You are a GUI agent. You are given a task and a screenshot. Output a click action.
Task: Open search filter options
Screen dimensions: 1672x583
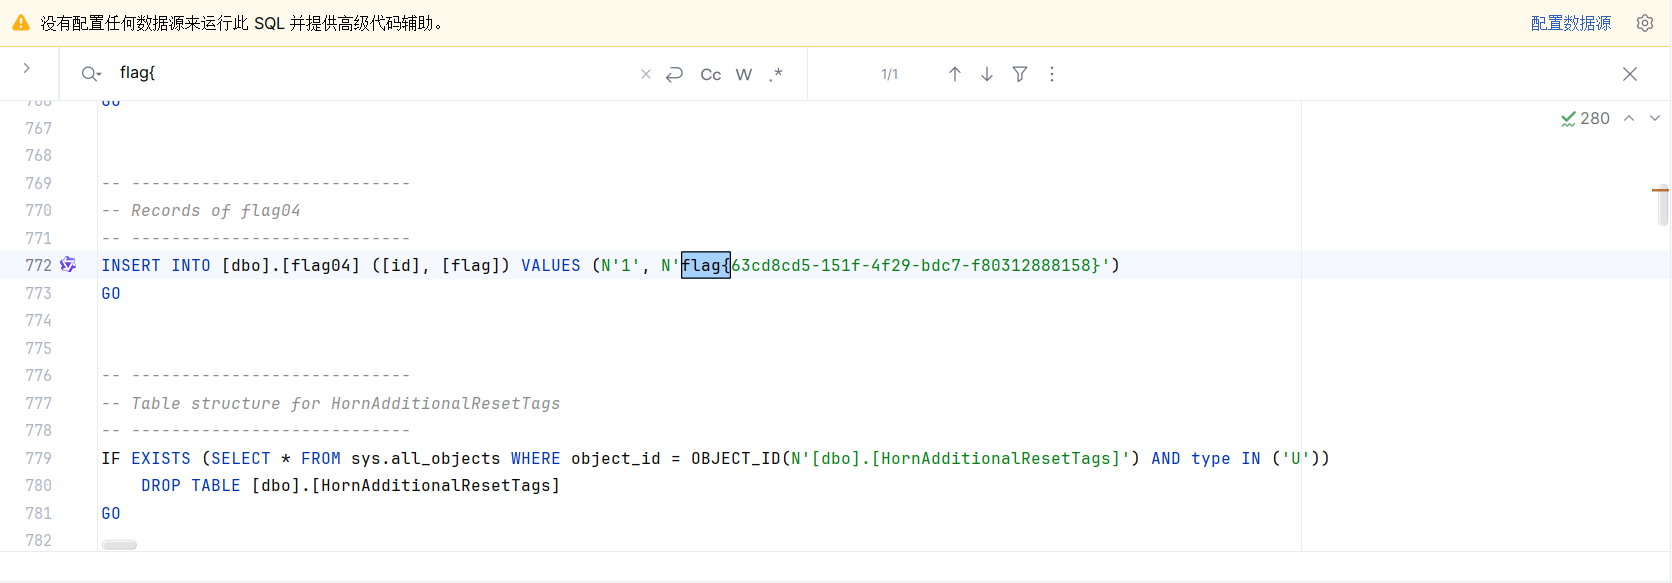(1019, 74)
